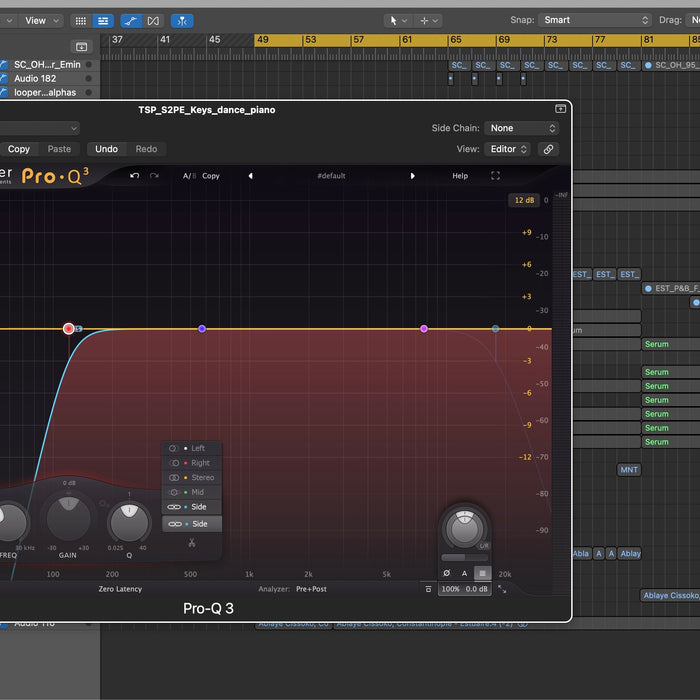This screenshot has width=700, height=700.
Task: Click the Paste button in plugin header
Action: pos(59,149)
